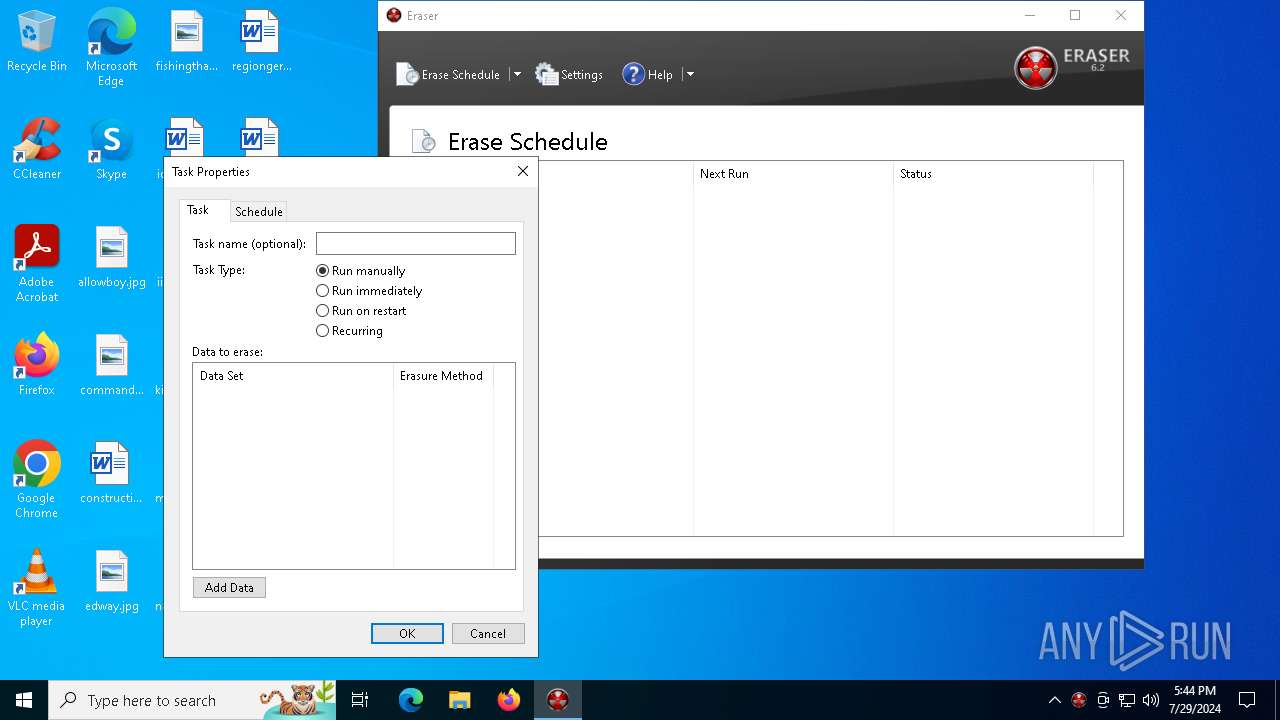
Task: Open the Firefox desktop shortcut
Action: point(37,365)
